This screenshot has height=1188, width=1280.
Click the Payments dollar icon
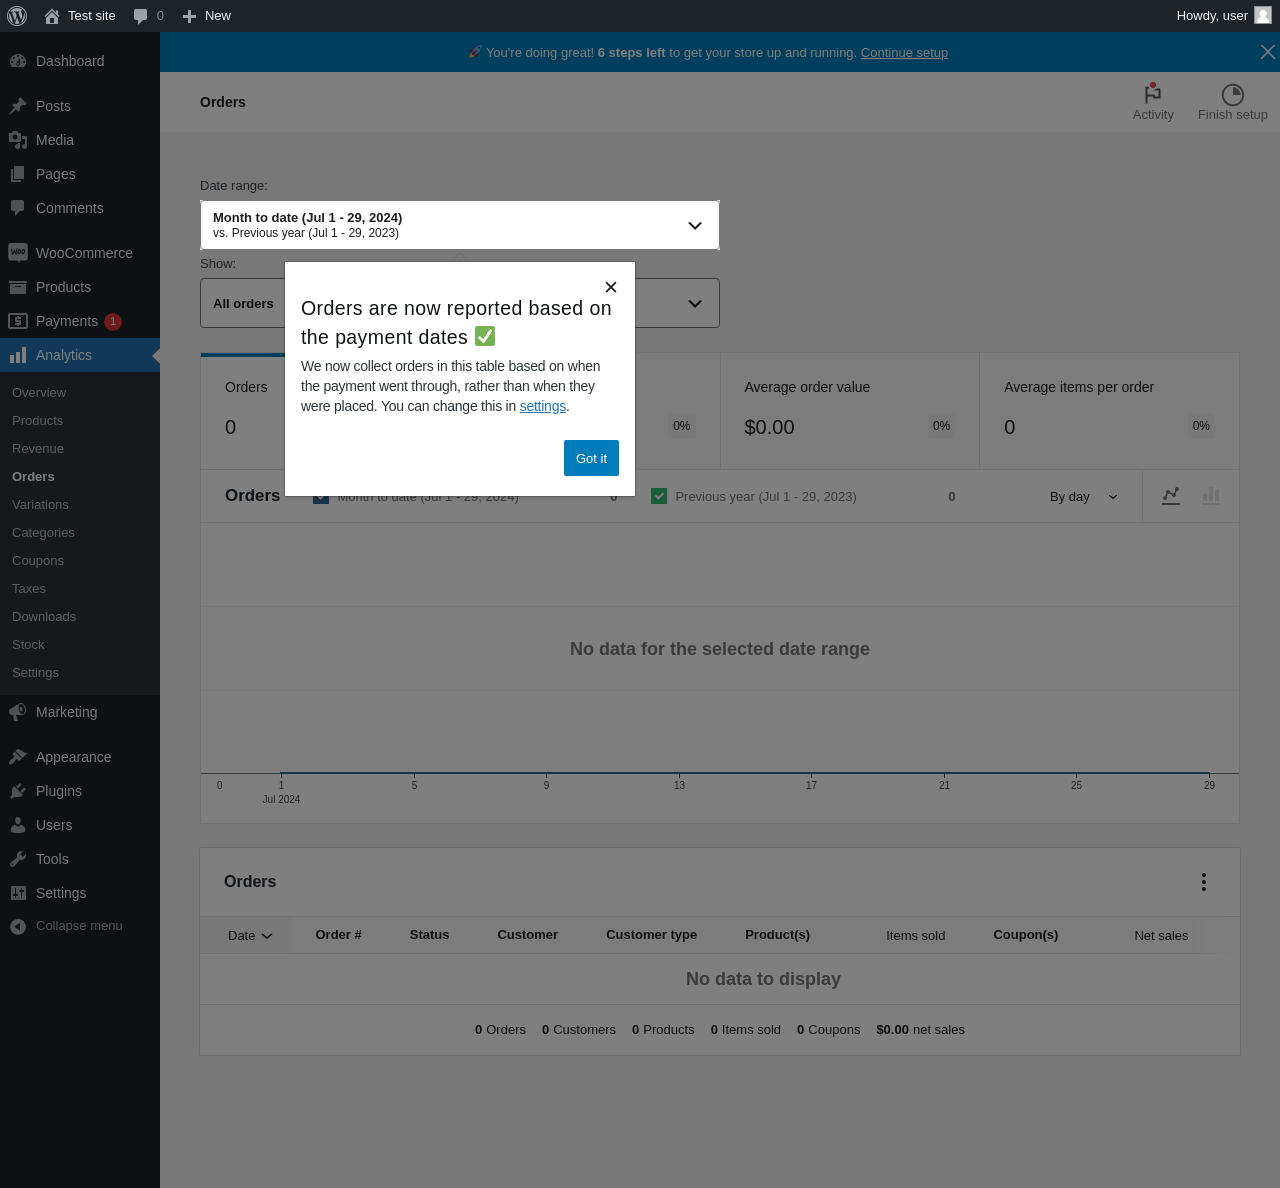coord(18,321)
